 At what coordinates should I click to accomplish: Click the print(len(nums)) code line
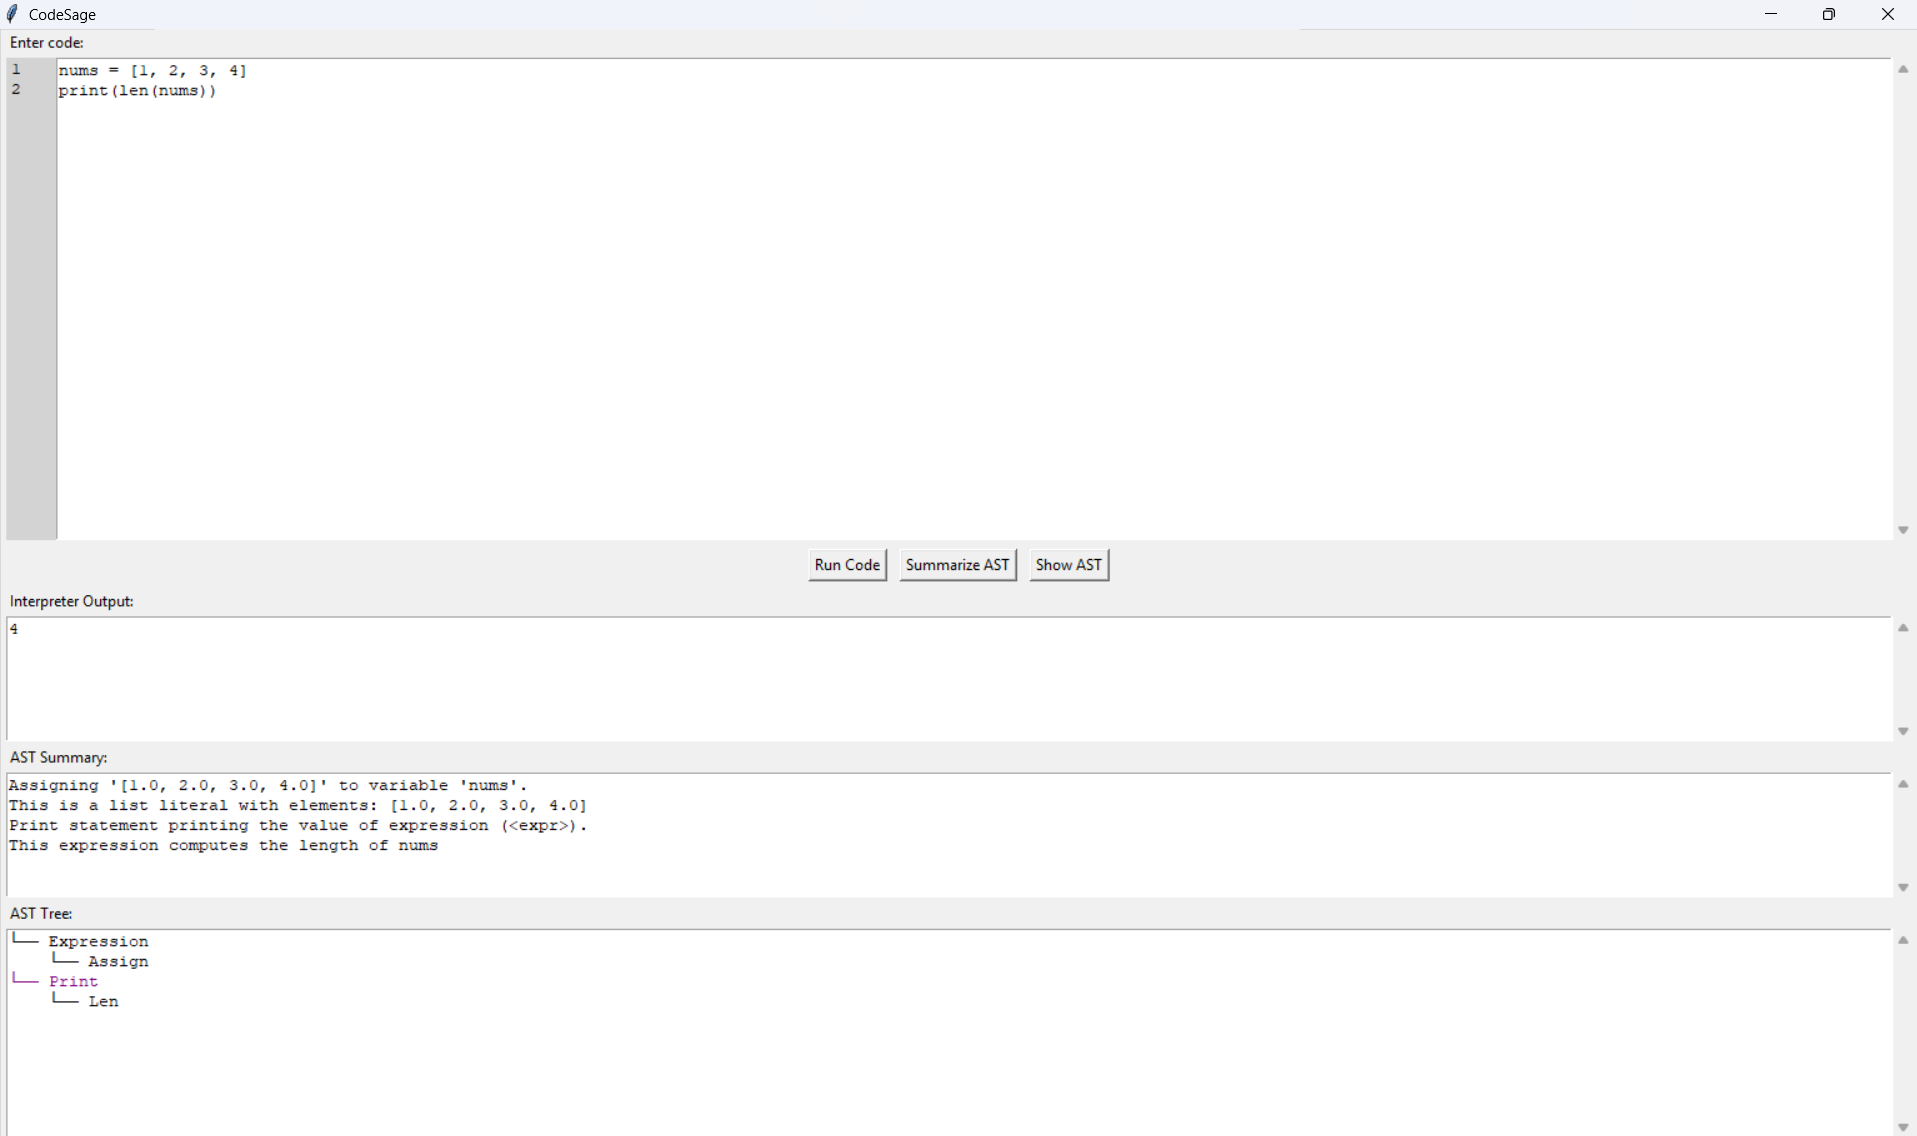point(137,91)
